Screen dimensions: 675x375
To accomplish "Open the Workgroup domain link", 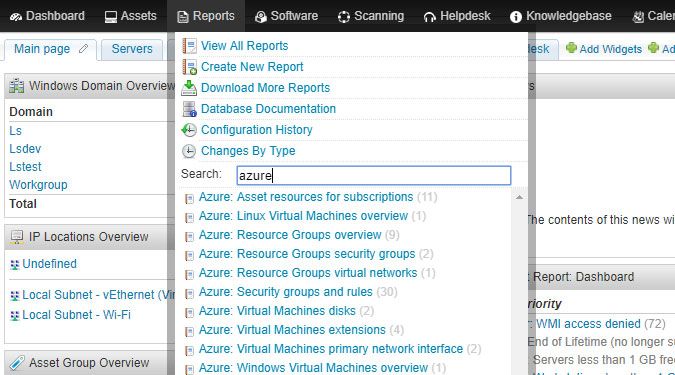I will click(x=38, y=185).
